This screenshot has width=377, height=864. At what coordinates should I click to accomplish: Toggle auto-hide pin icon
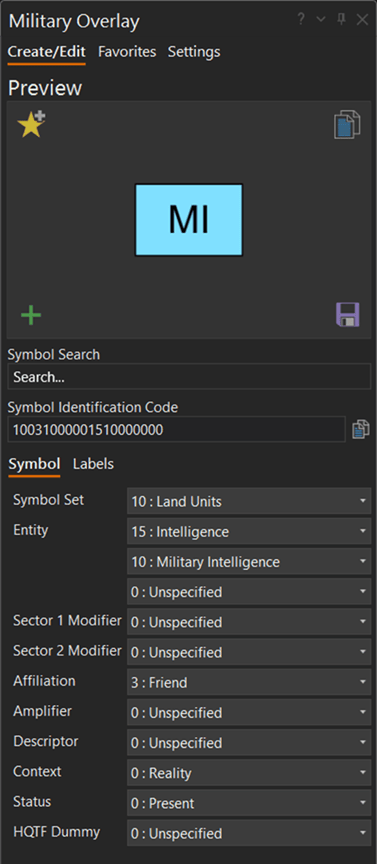pyautogui.click(x=341, y=19)
